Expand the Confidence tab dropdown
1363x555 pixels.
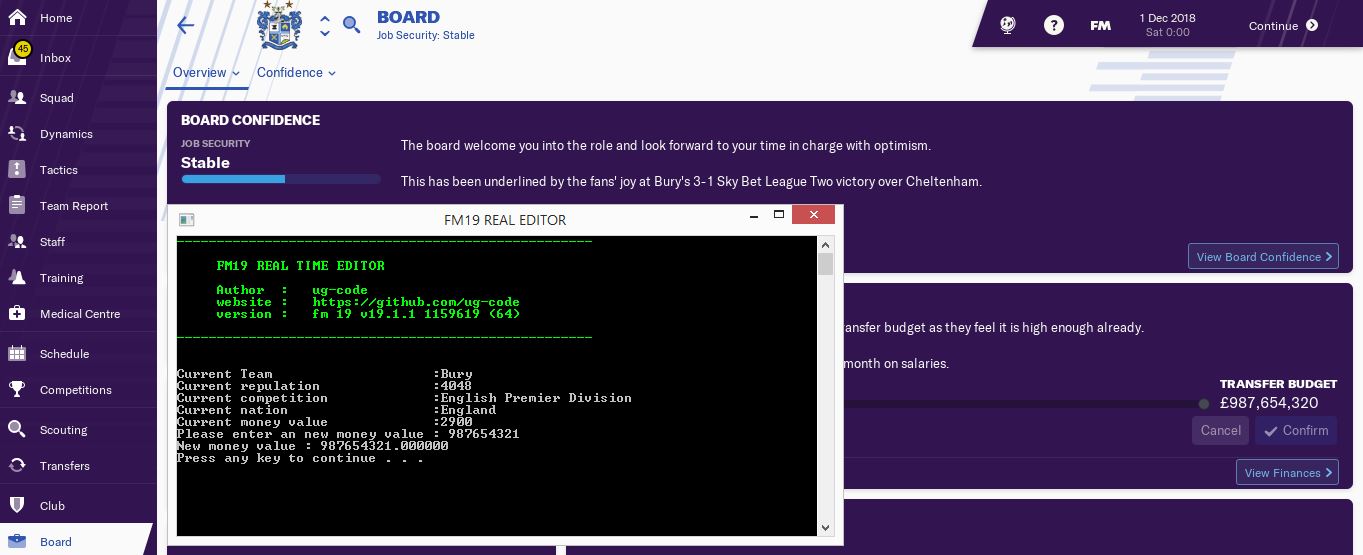[x=296, y=73]
